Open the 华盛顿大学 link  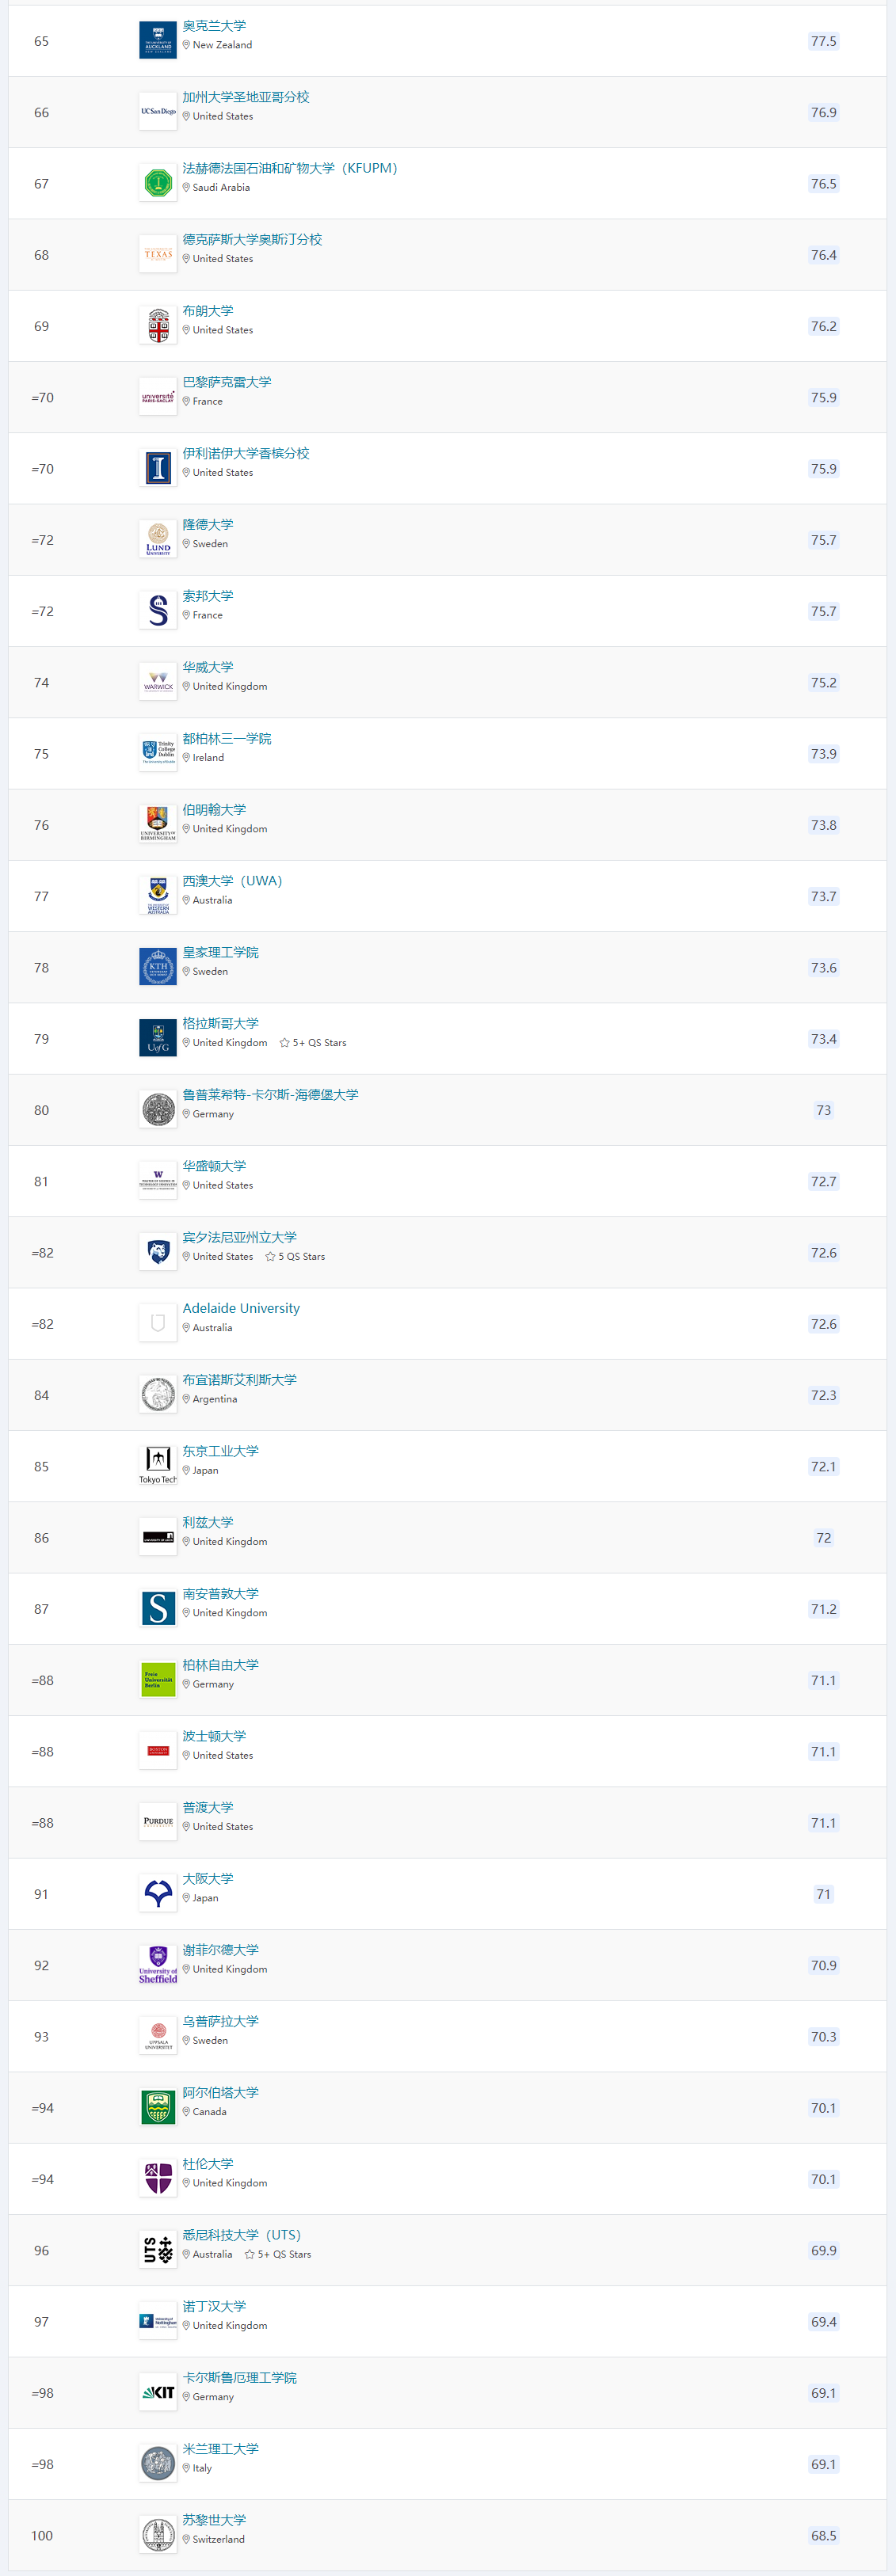pyautogui.click(x=214, y=1166)
